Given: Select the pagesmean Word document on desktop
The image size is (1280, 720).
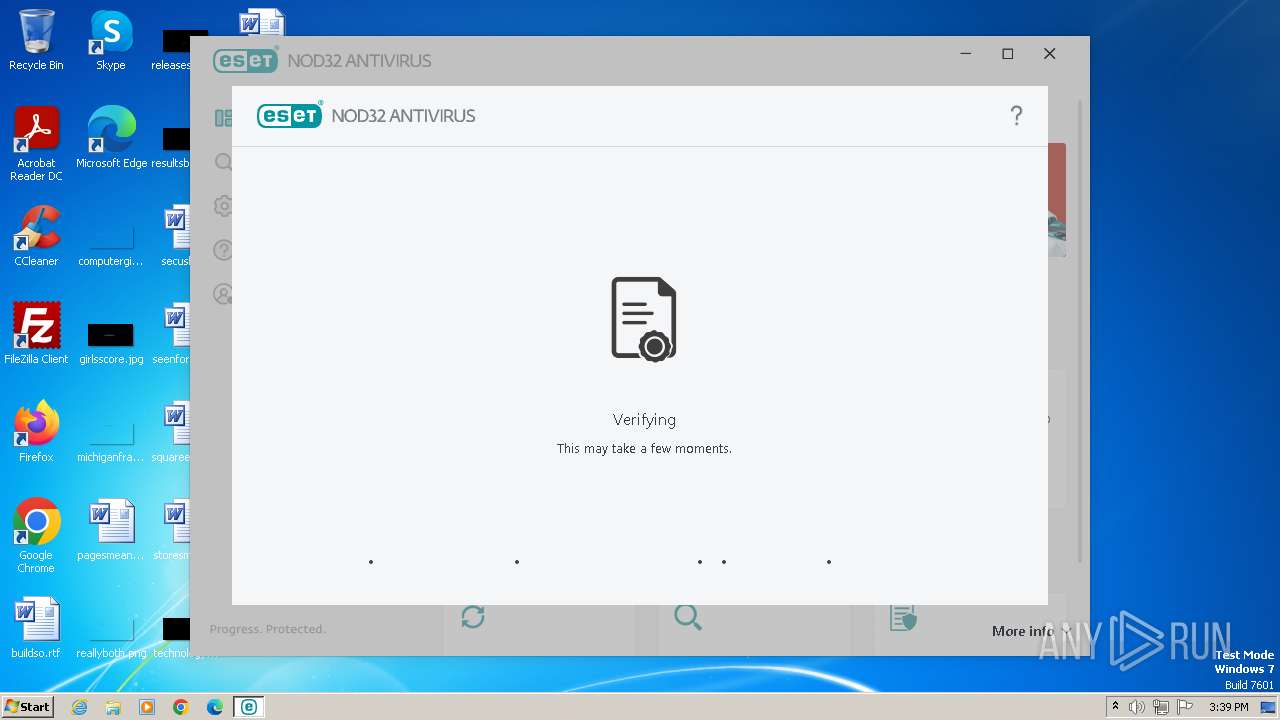Looking at the screenshot, I should click(111, 530).
